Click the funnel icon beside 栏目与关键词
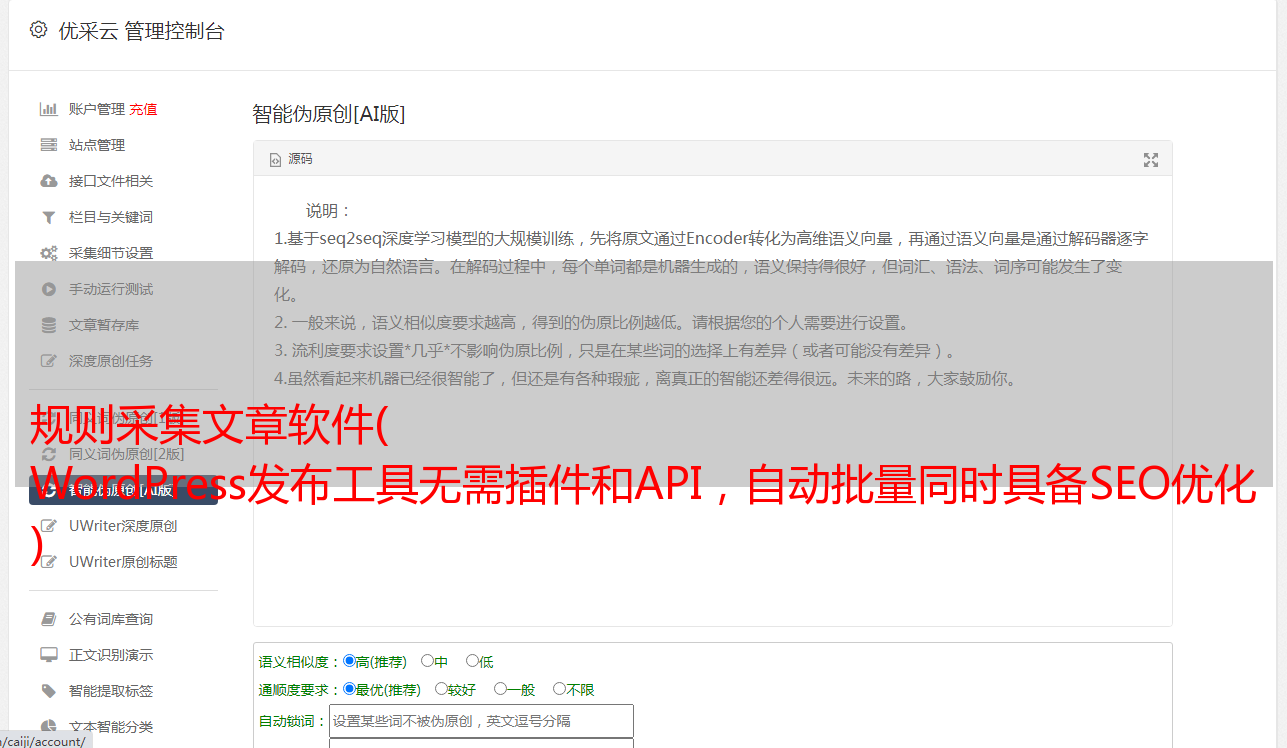This screenshot has height=748, width=1287. [48, 217]
